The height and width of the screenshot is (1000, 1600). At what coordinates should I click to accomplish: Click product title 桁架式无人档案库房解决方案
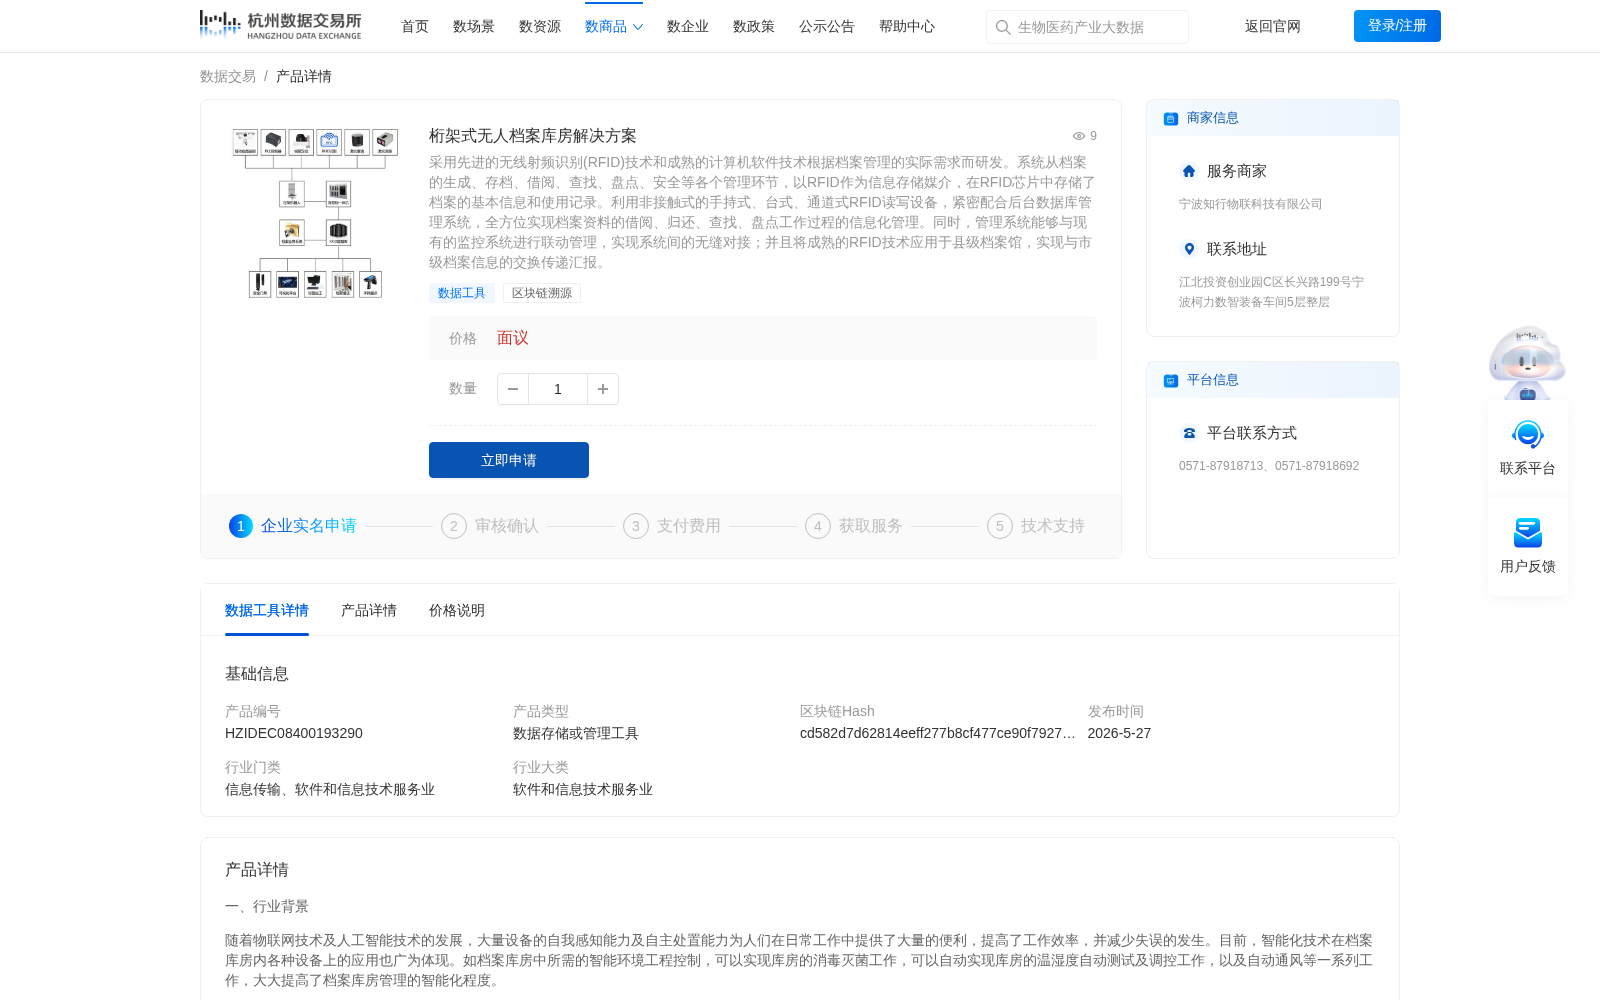[x=533, y=136]
